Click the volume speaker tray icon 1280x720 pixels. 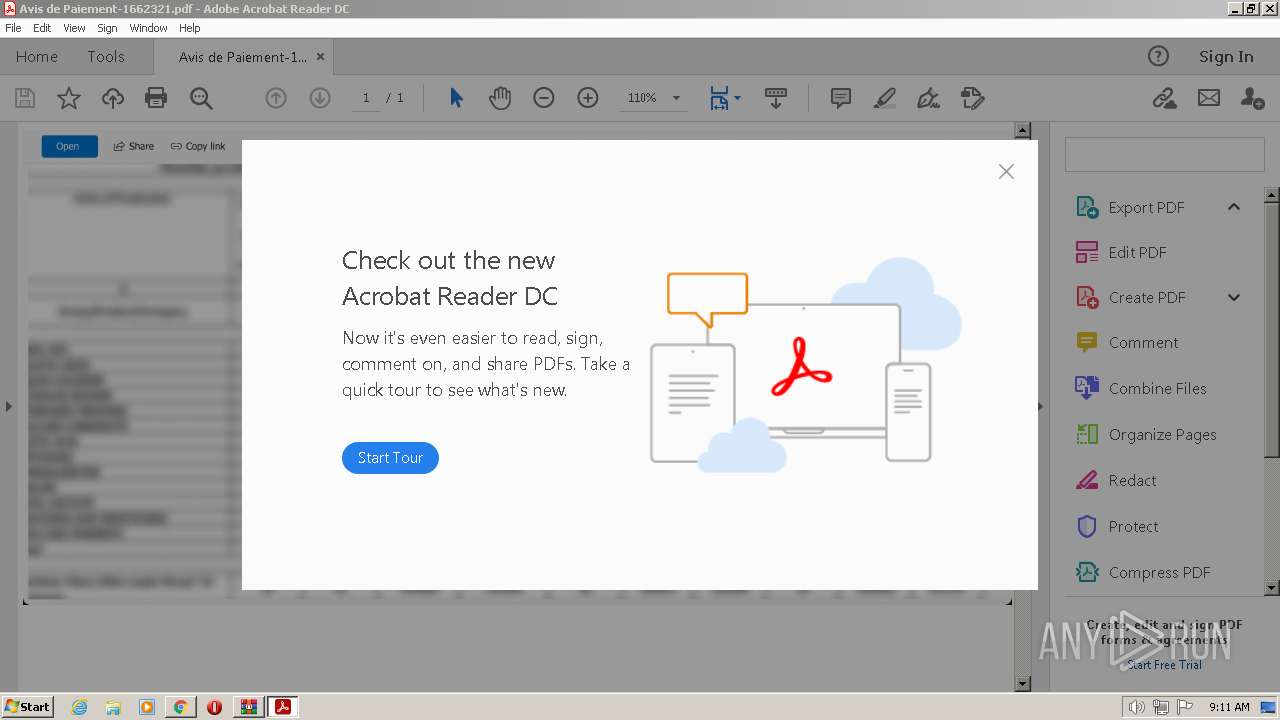1136,707
